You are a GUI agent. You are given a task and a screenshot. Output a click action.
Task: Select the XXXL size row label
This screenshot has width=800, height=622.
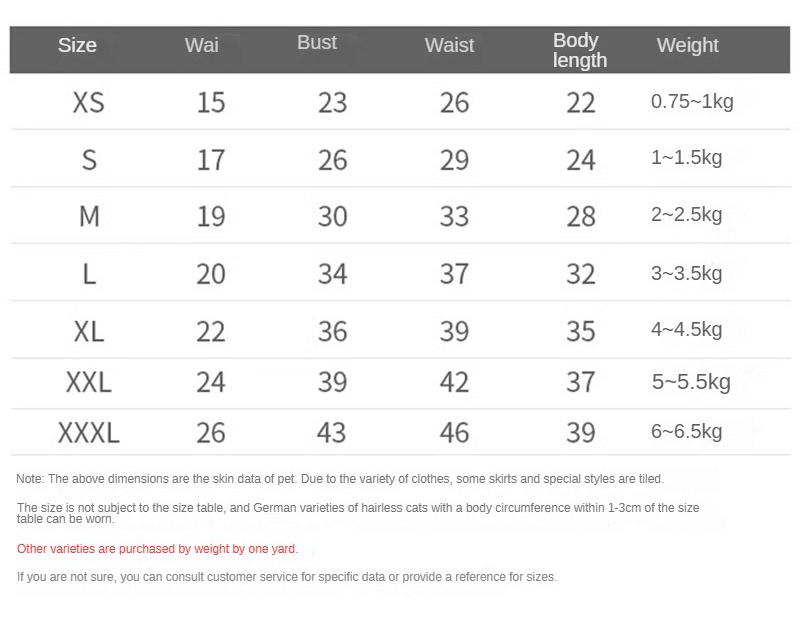(88, 432)
